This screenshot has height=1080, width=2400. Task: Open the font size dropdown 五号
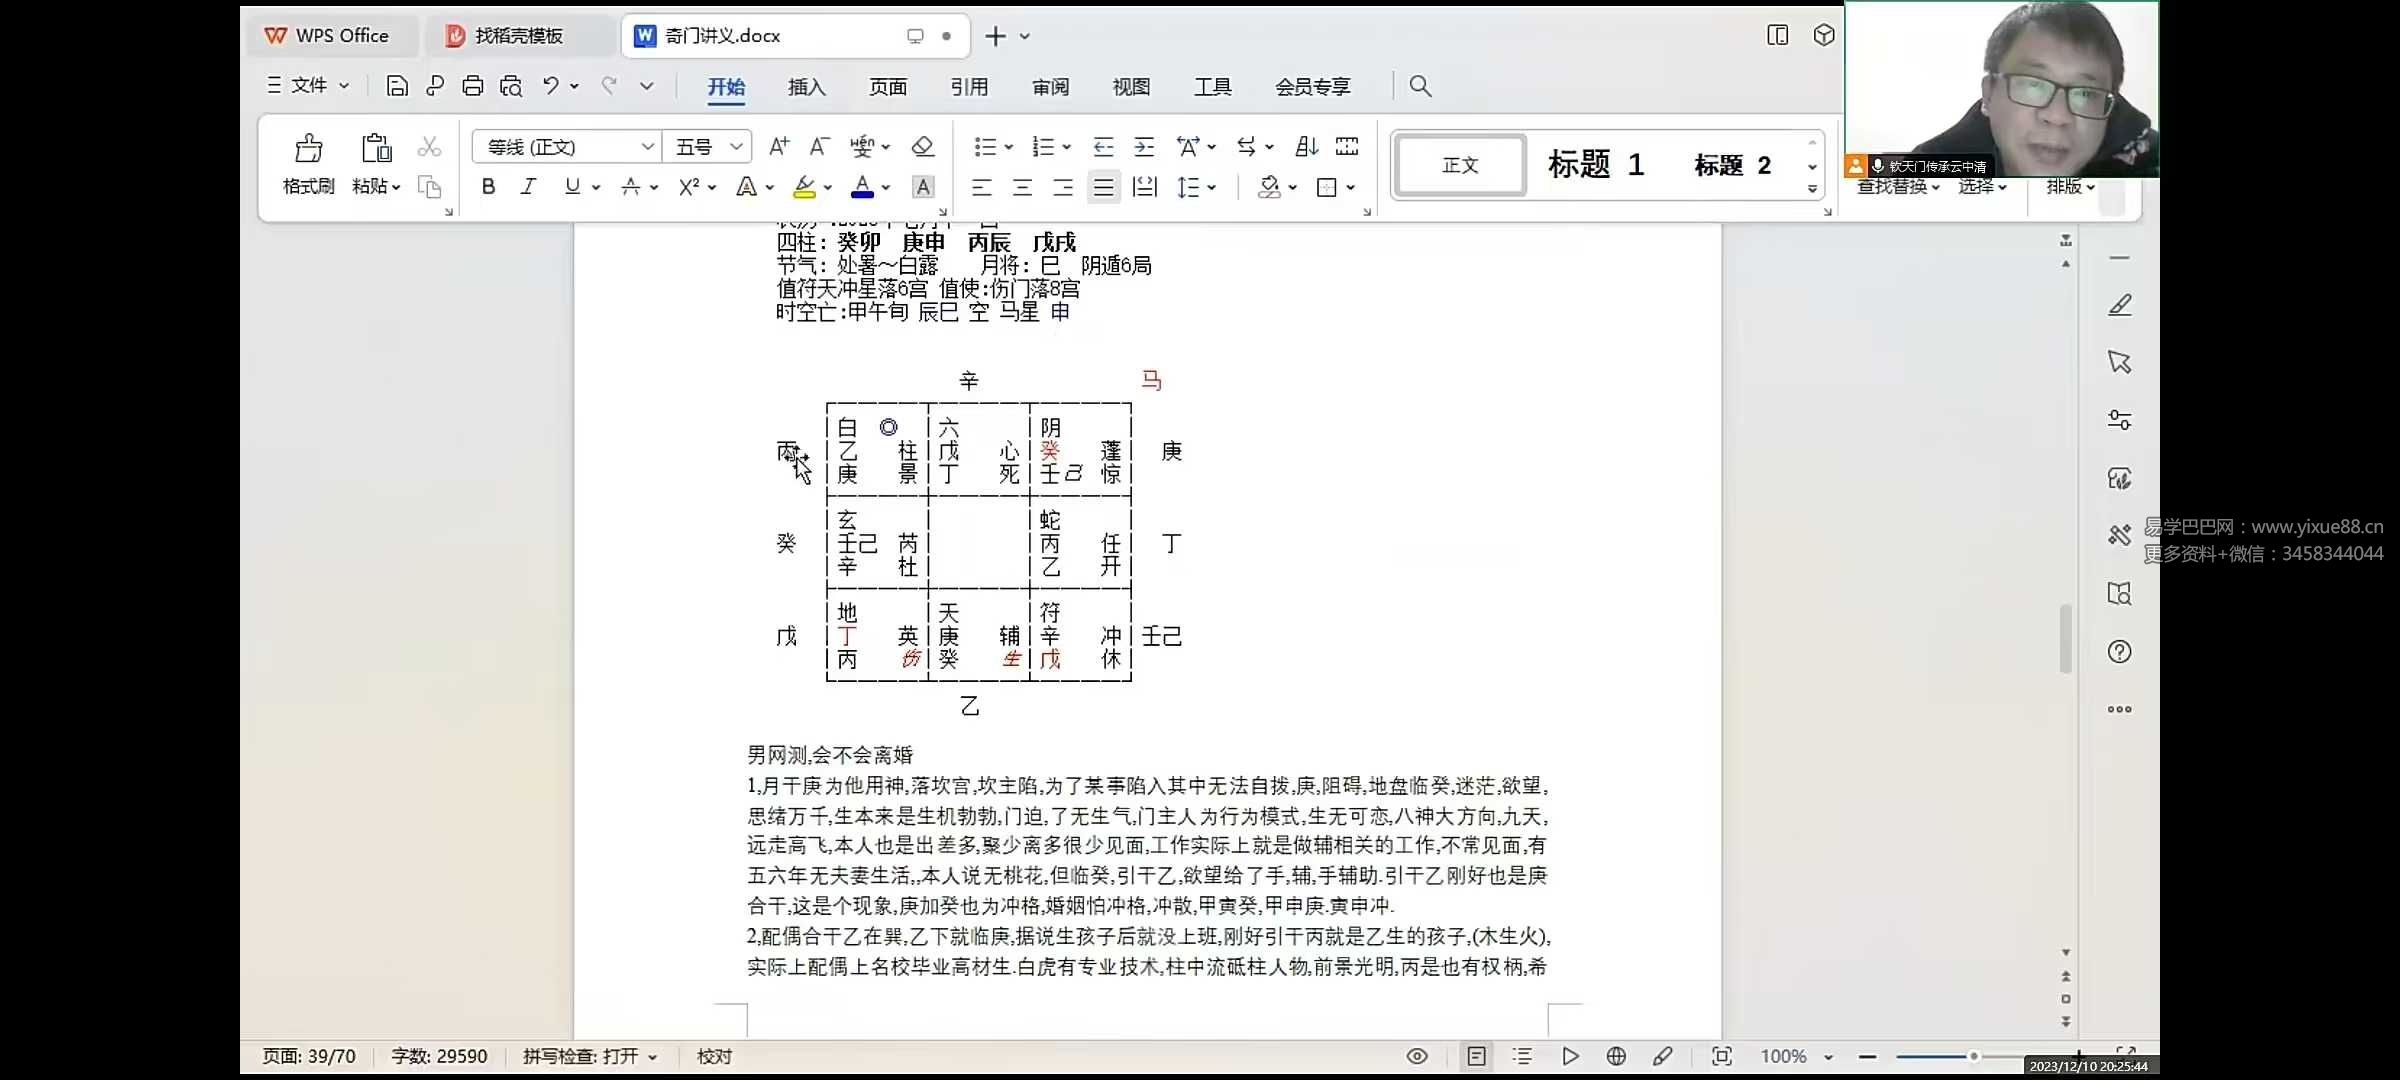coord(736,147)
